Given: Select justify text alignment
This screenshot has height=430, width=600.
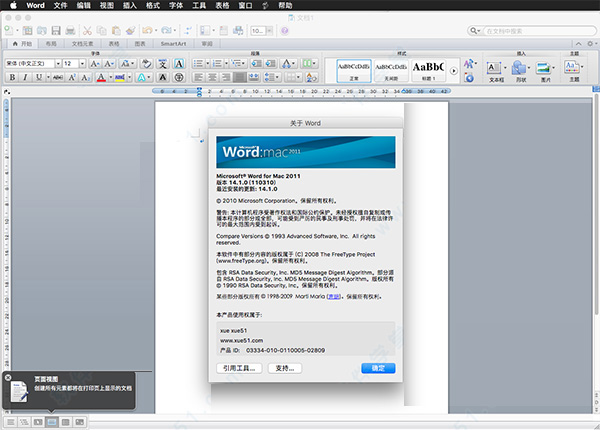Looking at the screenshot, I should click(x=240, y=77).
